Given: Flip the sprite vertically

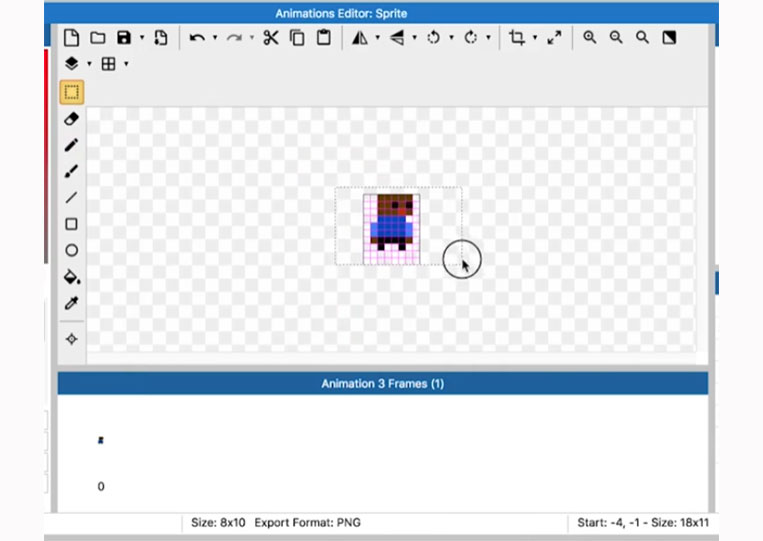Looking at the screenshot, I should click(397, 37).
